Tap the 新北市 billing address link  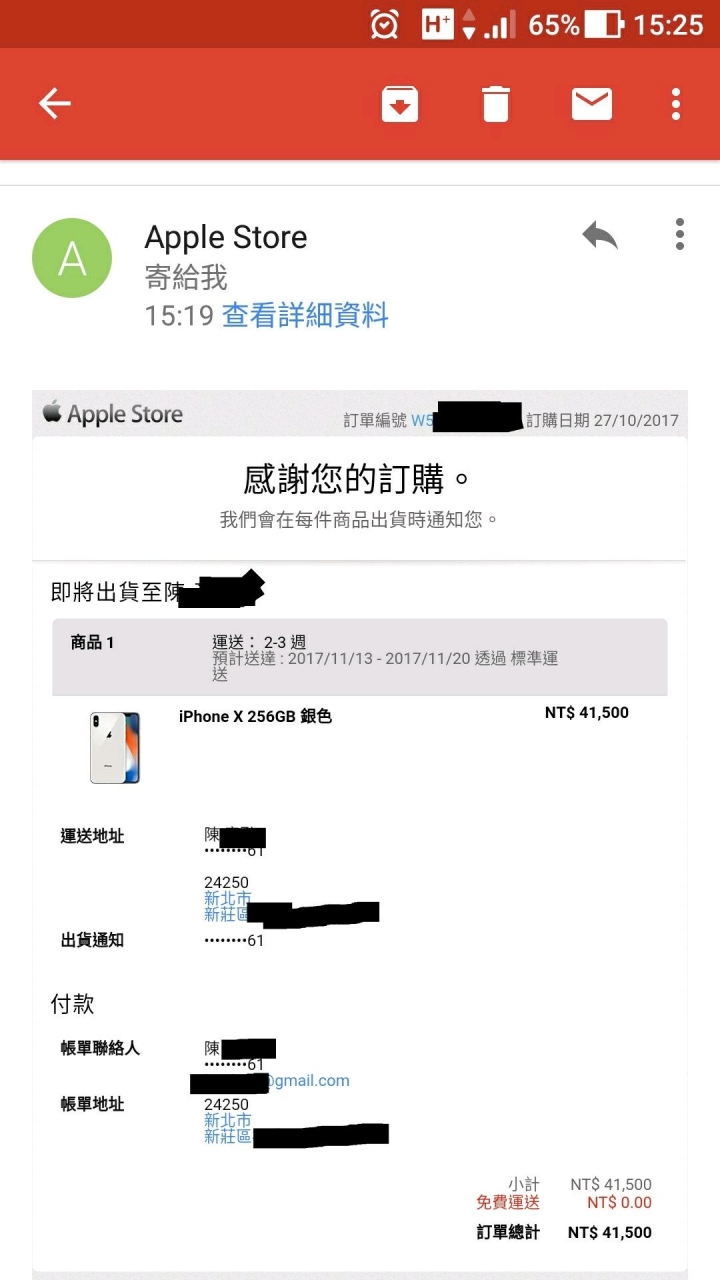[x=228, y=1121]
